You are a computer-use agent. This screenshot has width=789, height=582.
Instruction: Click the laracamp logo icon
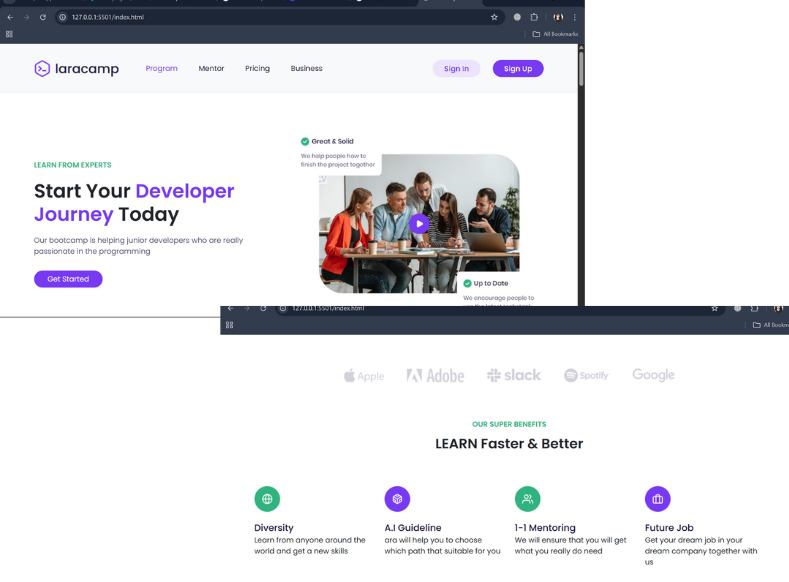point(42,68)
